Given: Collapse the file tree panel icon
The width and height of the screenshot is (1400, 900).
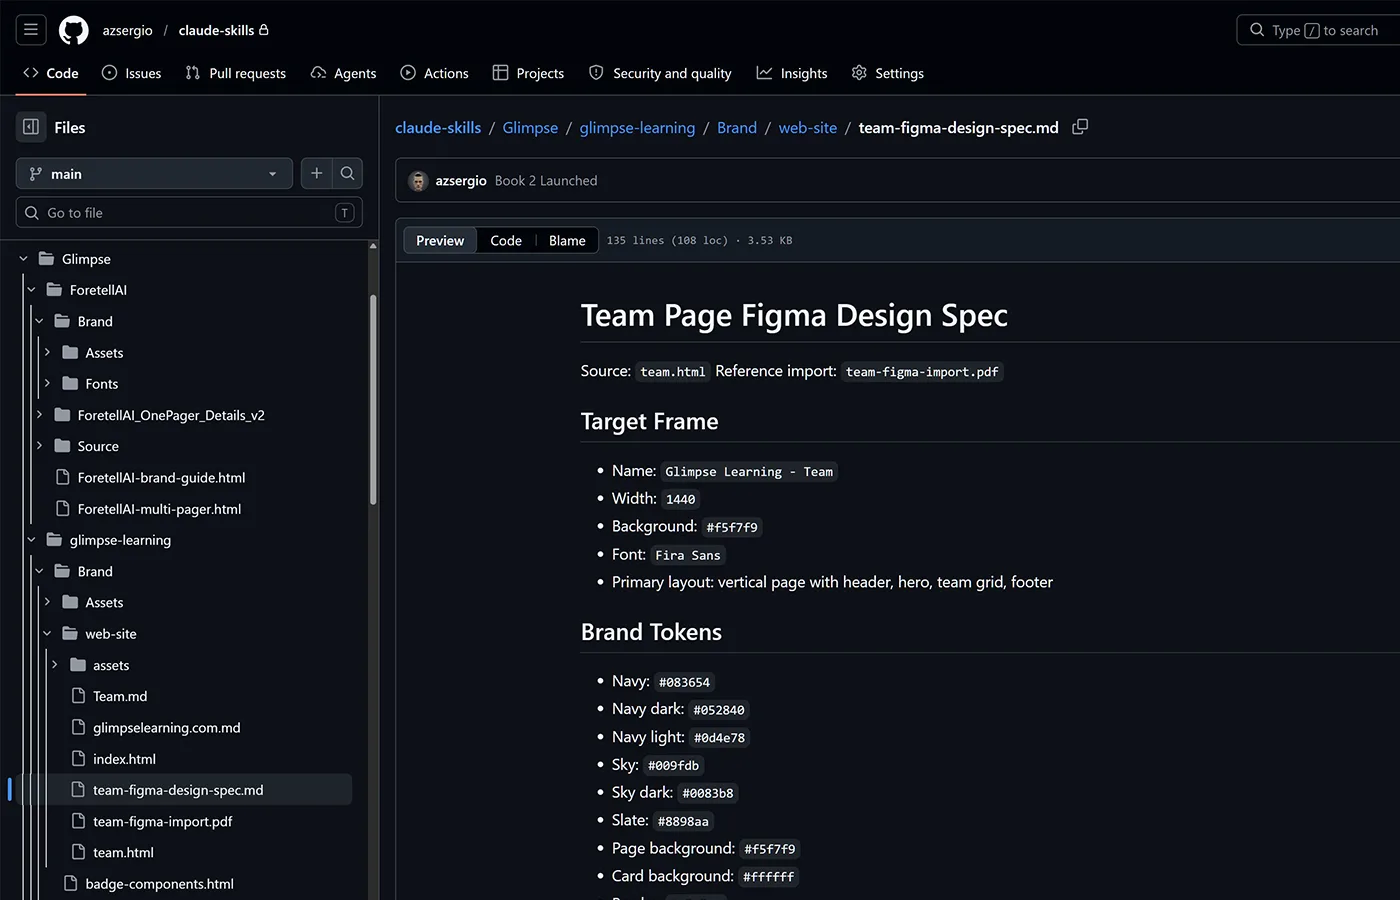Looking at the screenshot, I should [x=31, y=127].
